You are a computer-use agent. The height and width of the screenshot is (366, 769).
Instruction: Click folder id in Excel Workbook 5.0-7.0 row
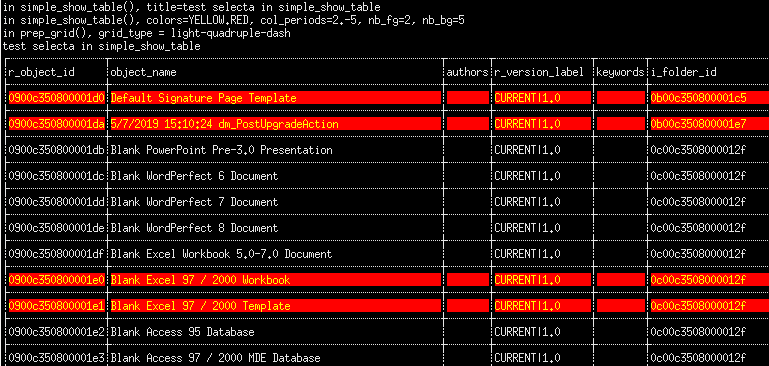click(699, 254)
